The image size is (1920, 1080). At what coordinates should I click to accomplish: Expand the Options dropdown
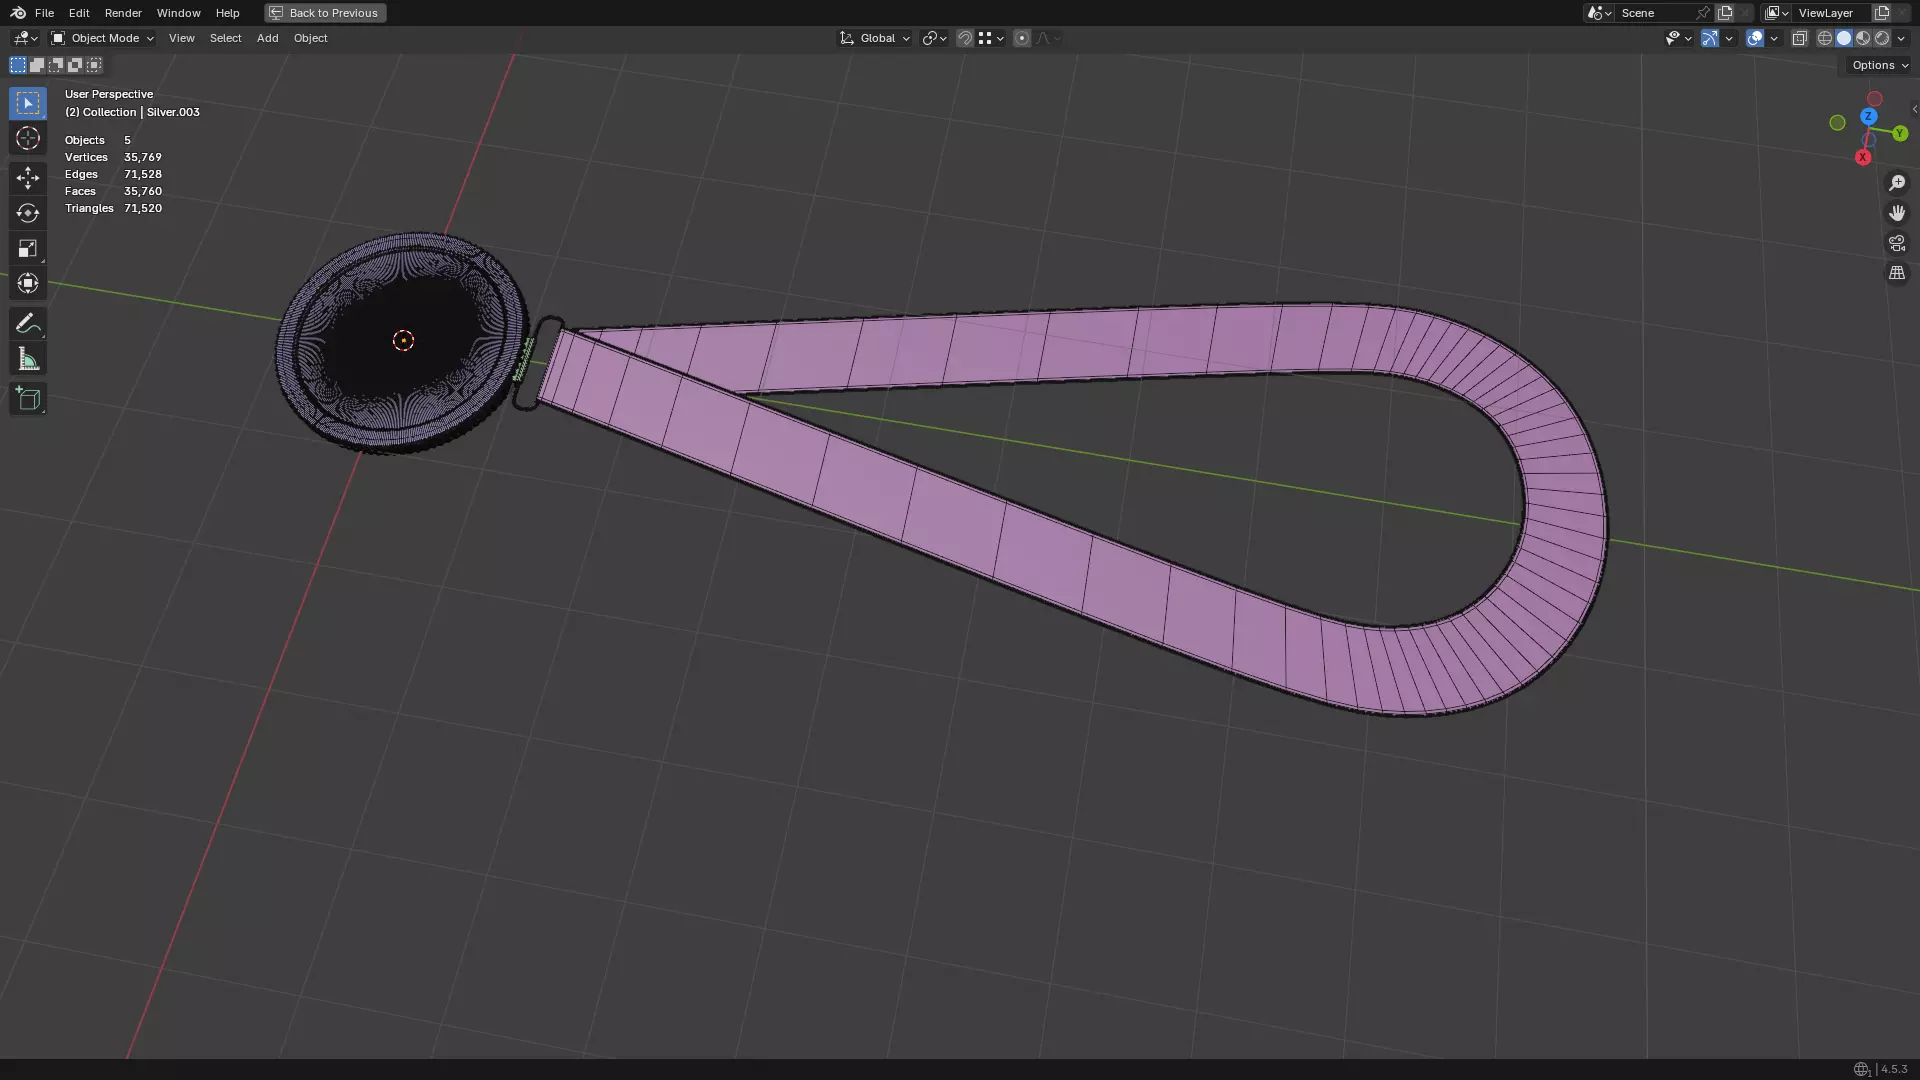(x=1879, y=65)
